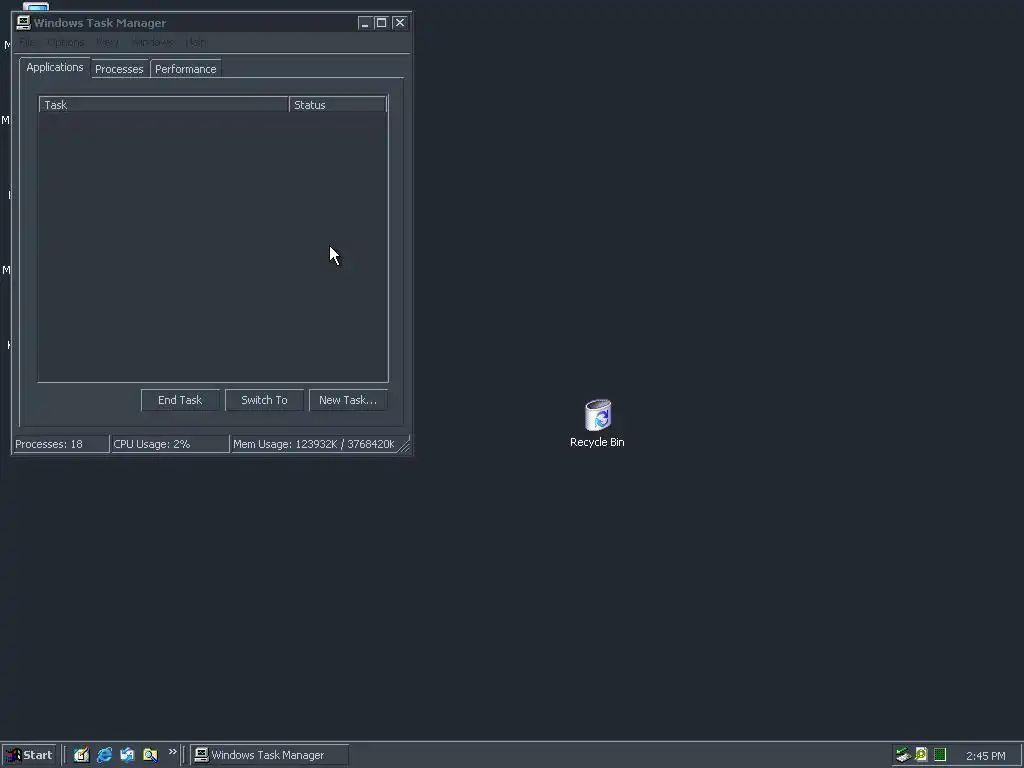1024x768 pixels.
Task: Click the Switch To button
Action: point(264,400)
